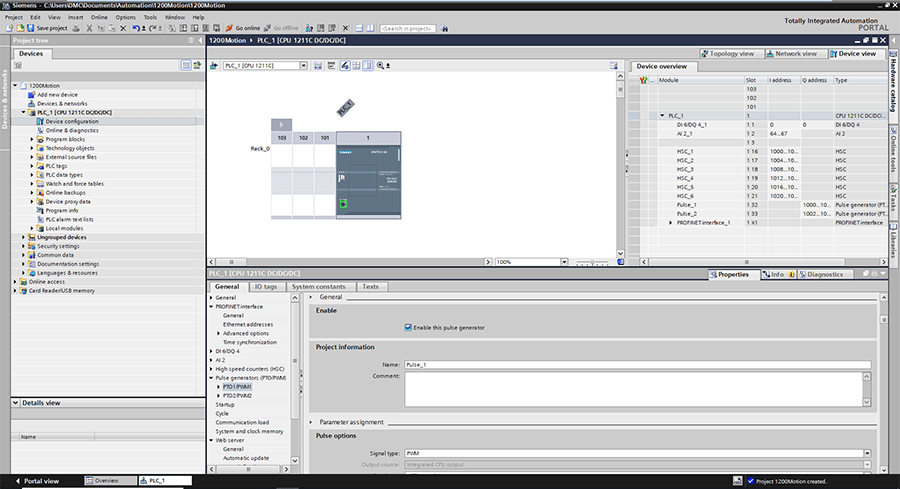The height and width of the screenshot is (489, 900).
Task: Toggle Enable this pulse generator checkbox
Action: [408, 328]
